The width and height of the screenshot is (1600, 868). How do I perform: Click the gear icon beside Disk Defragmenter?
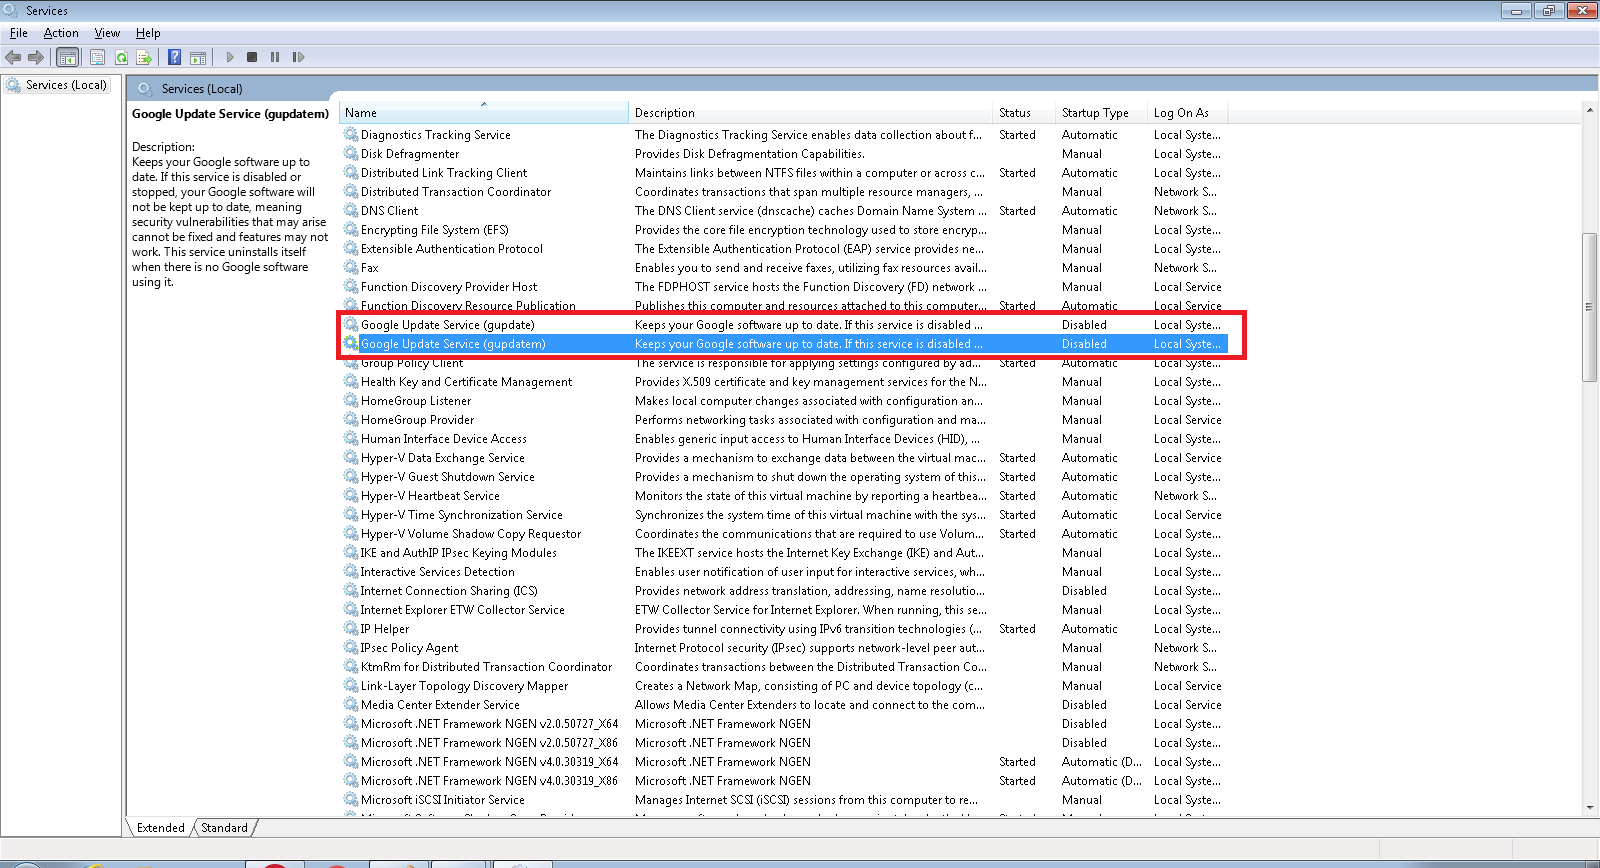tap(351, 154)
